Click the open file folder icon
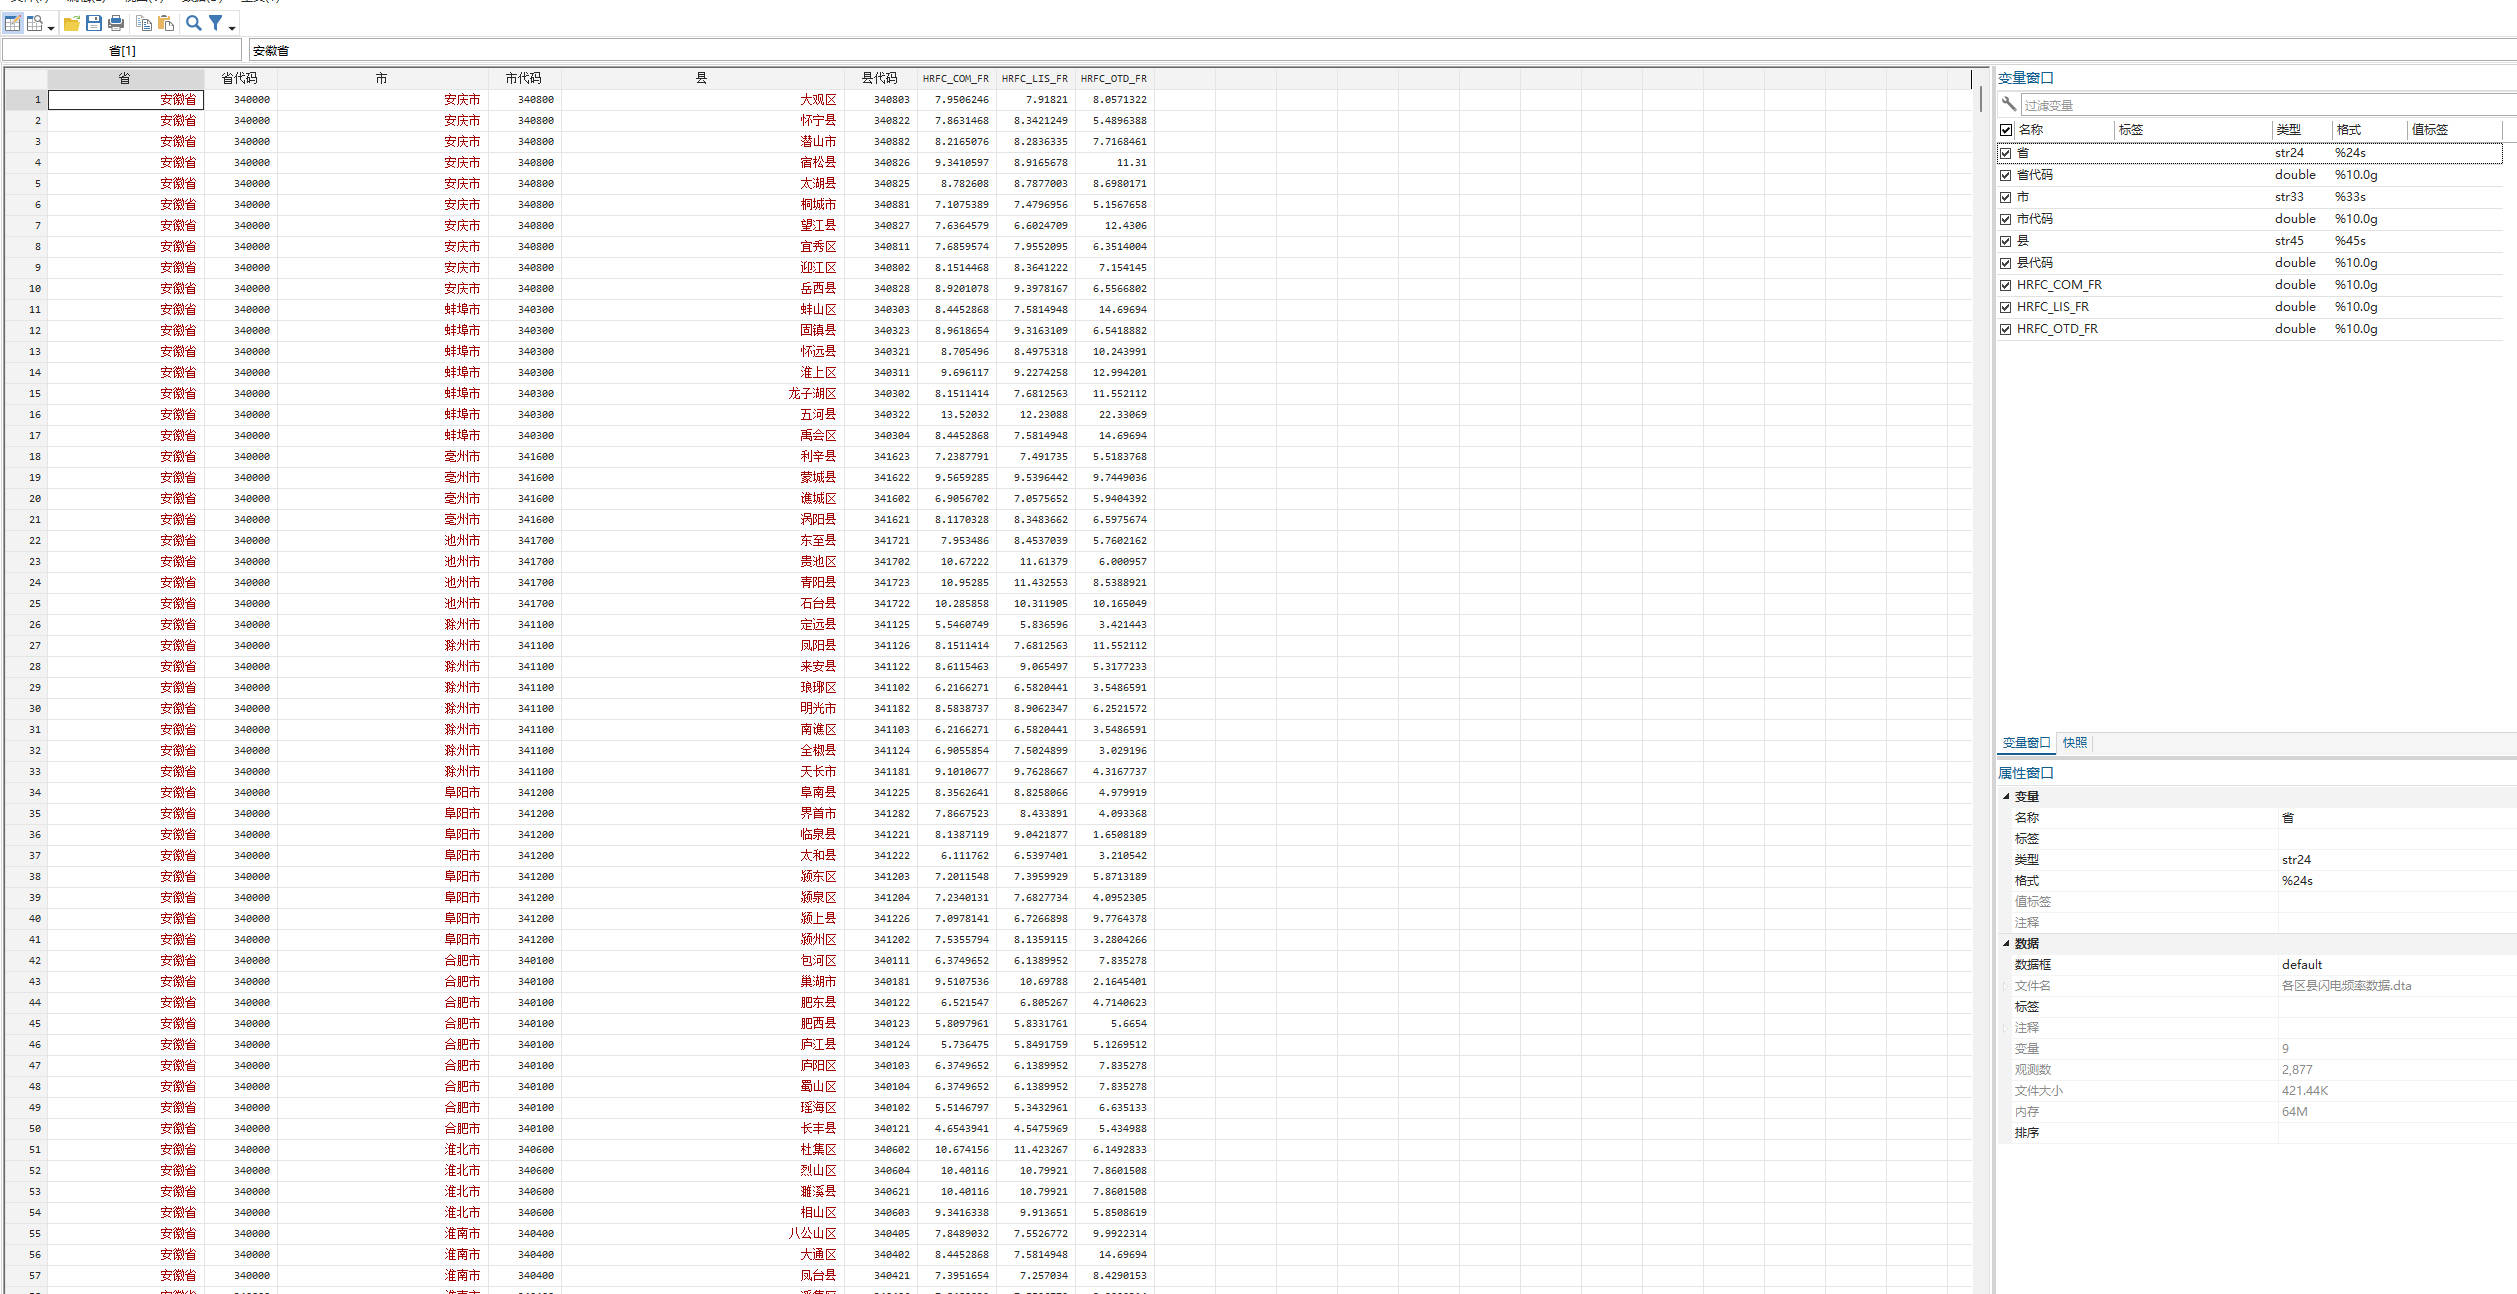The image size is (2517, 1294). point(72,23)
